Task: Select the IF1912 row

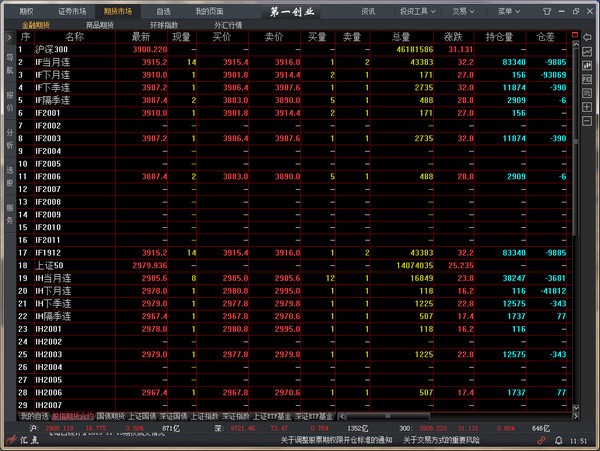Action: [x=294, y=253]
